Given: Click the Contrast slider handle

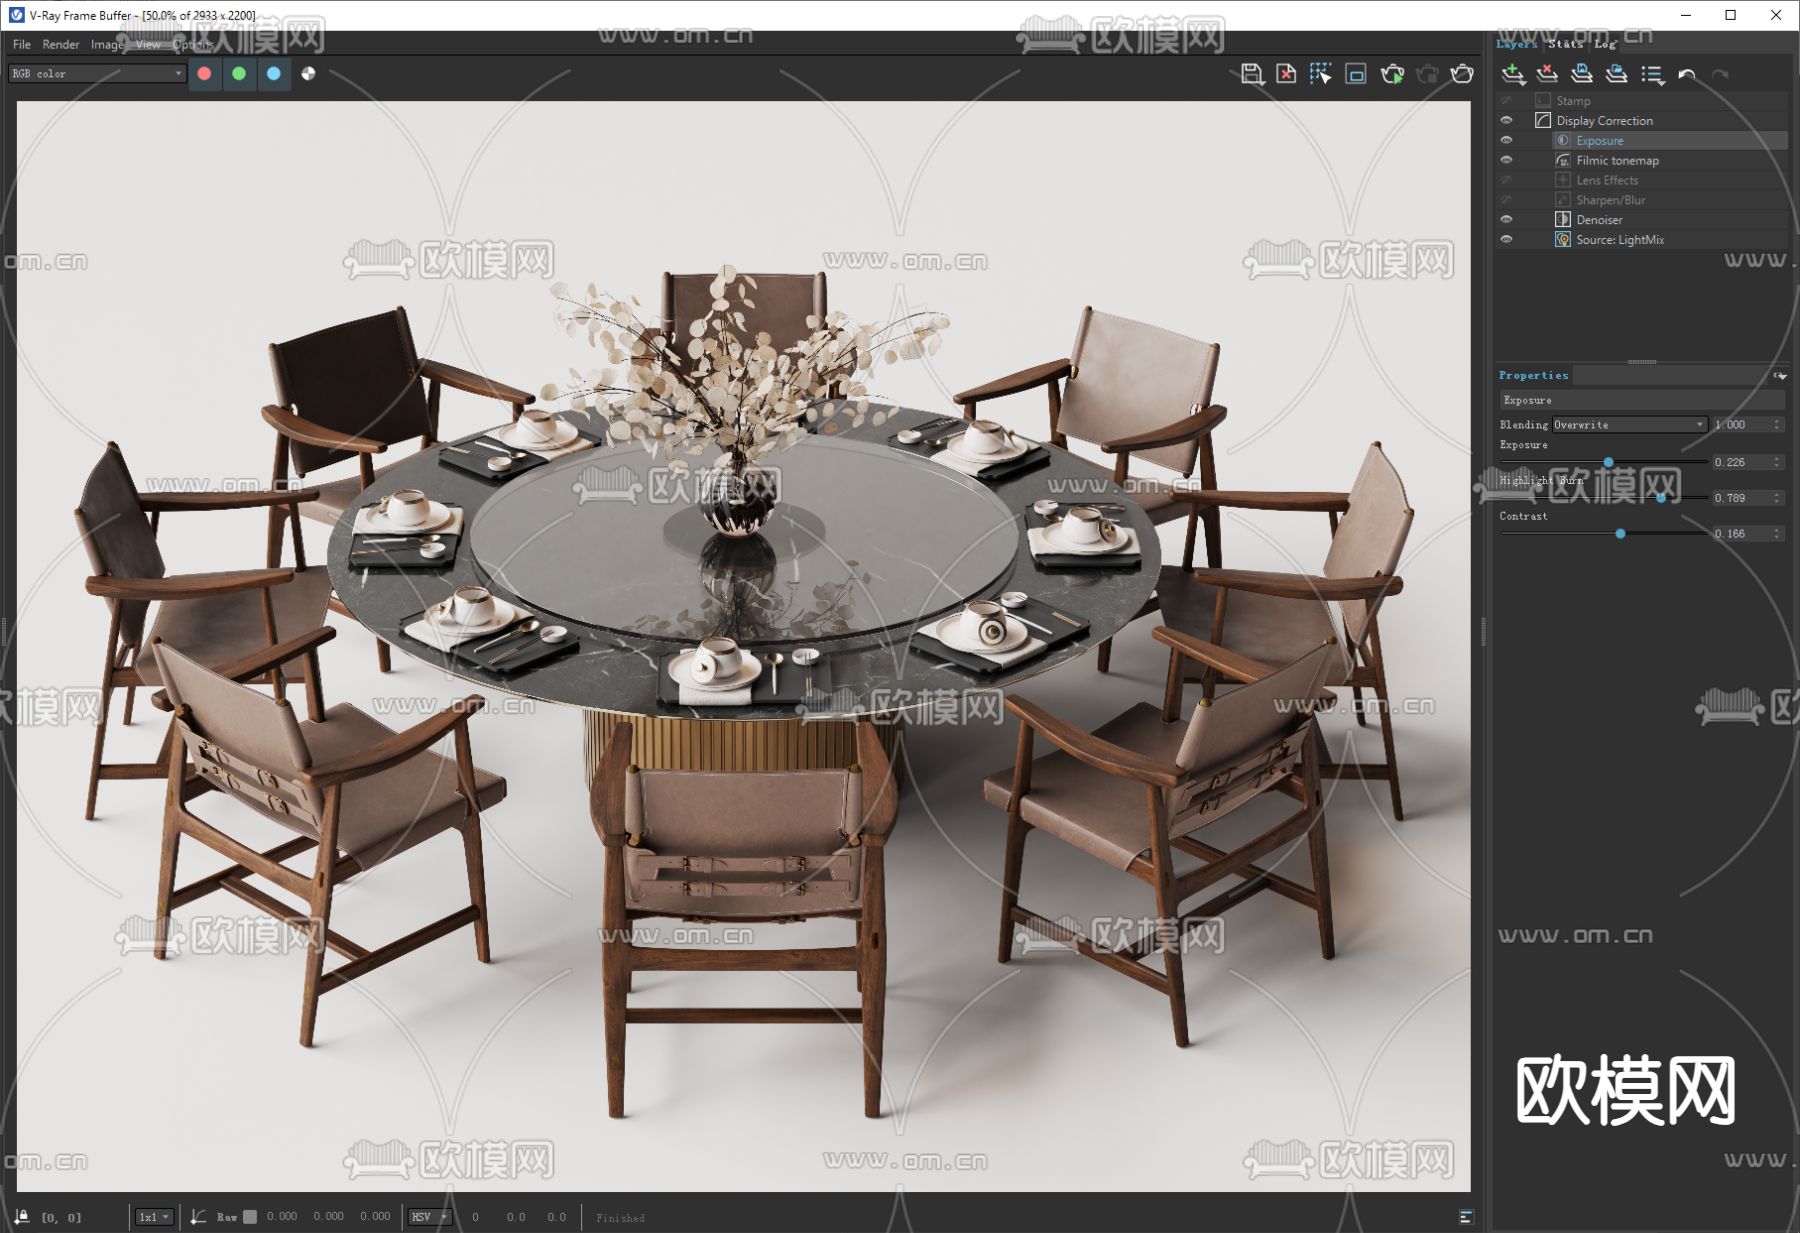Looking at the screenshot, I should 1620,533.
